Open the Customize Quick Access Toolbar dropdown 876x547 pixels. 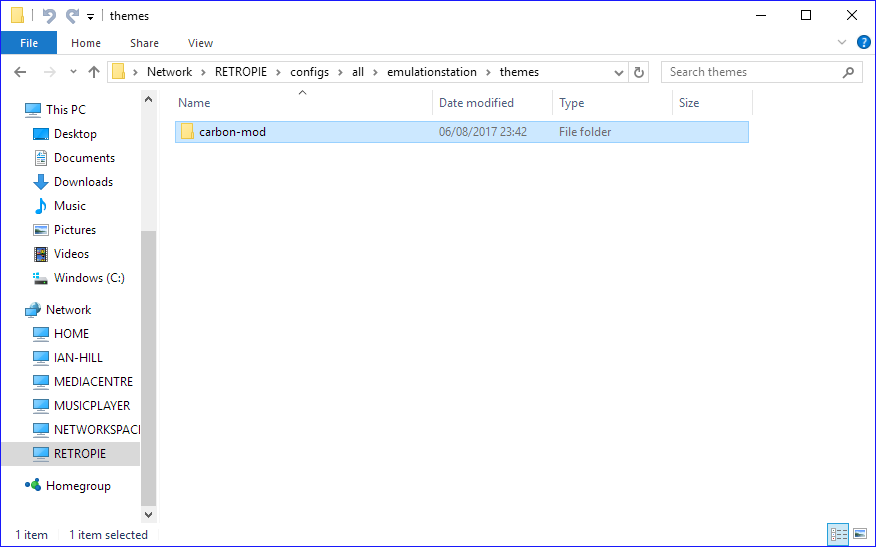[x=91, y=16]
